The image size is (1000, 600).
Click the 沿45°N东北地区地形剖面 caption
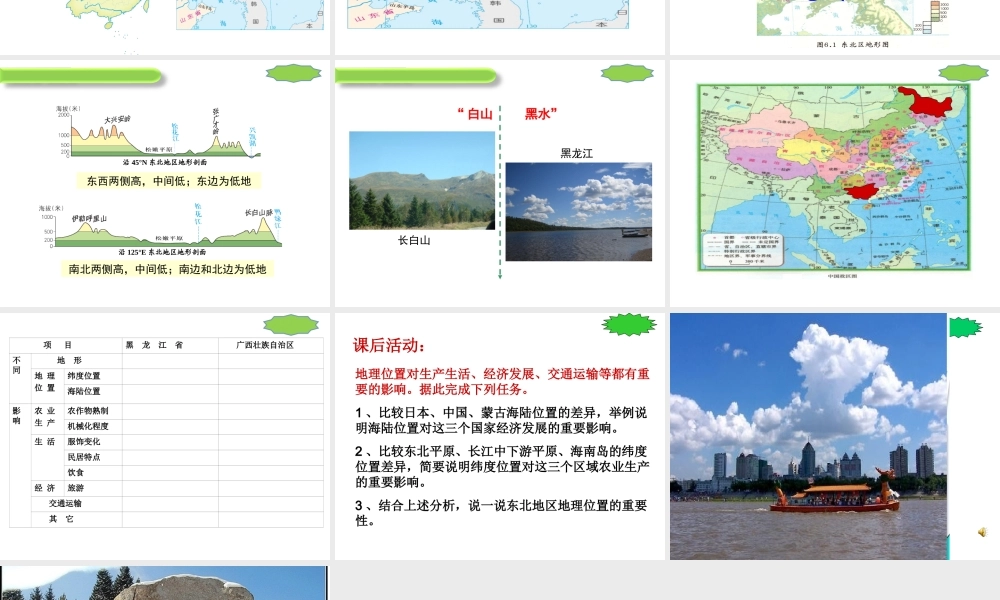tap(165, 163)
